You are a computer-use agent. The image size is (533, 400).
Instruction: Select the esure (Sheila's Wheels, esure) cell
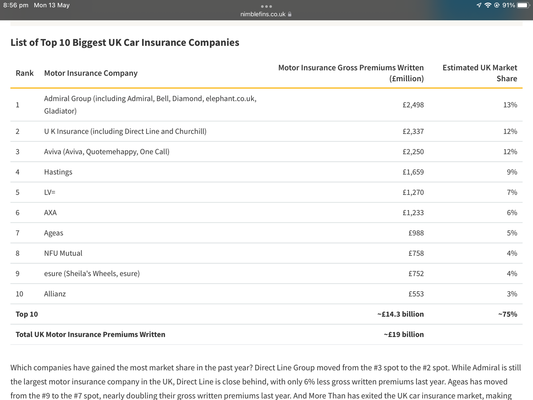click(92, 274)
